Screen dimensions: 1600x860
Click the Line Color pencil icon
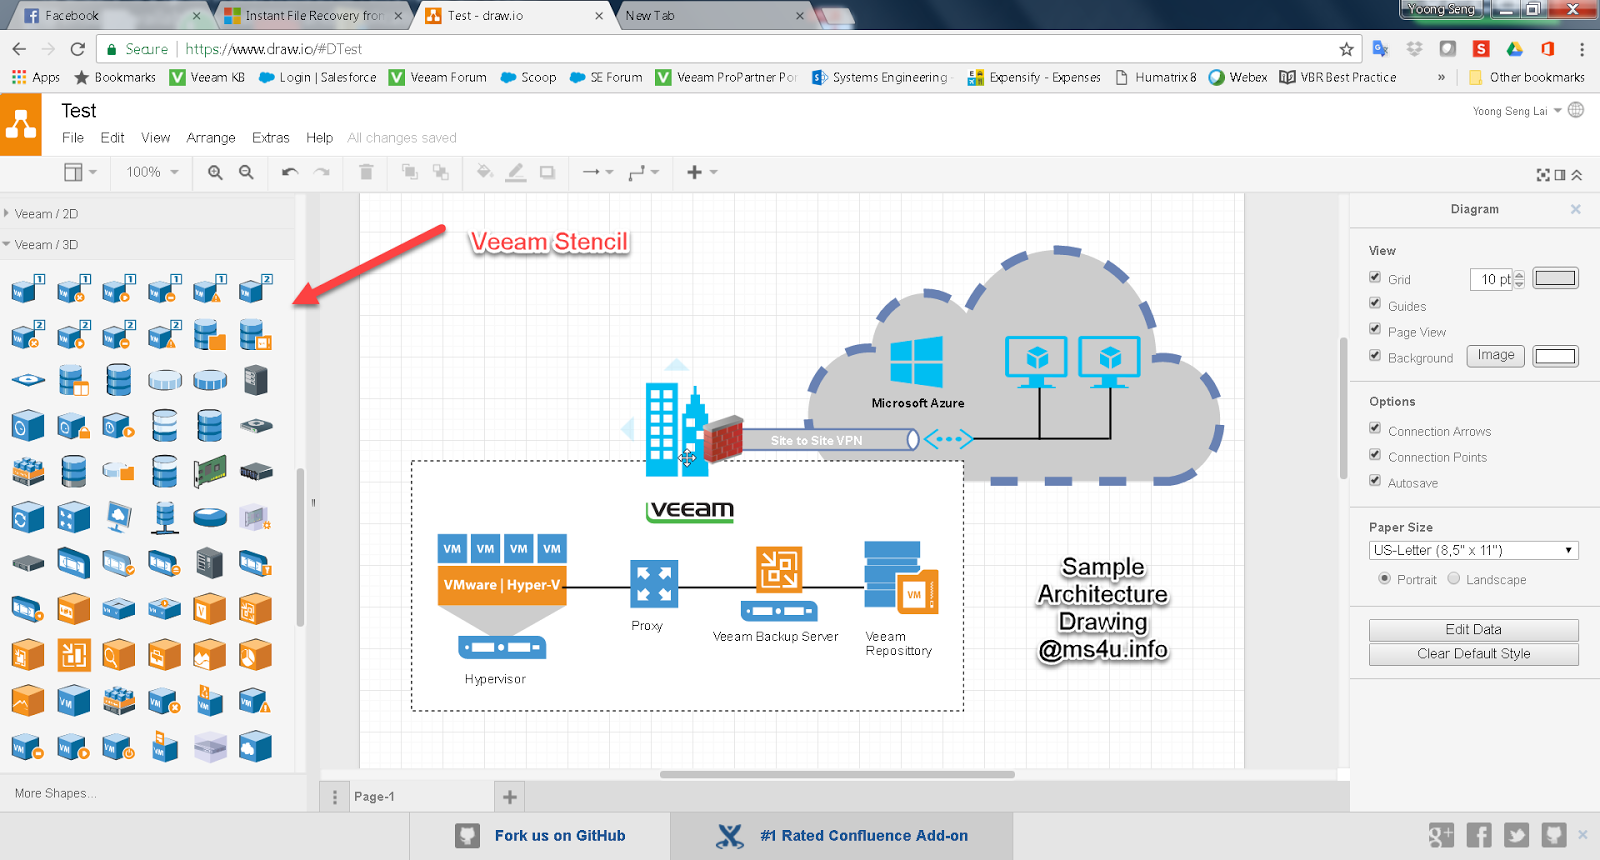click(516, 172)
